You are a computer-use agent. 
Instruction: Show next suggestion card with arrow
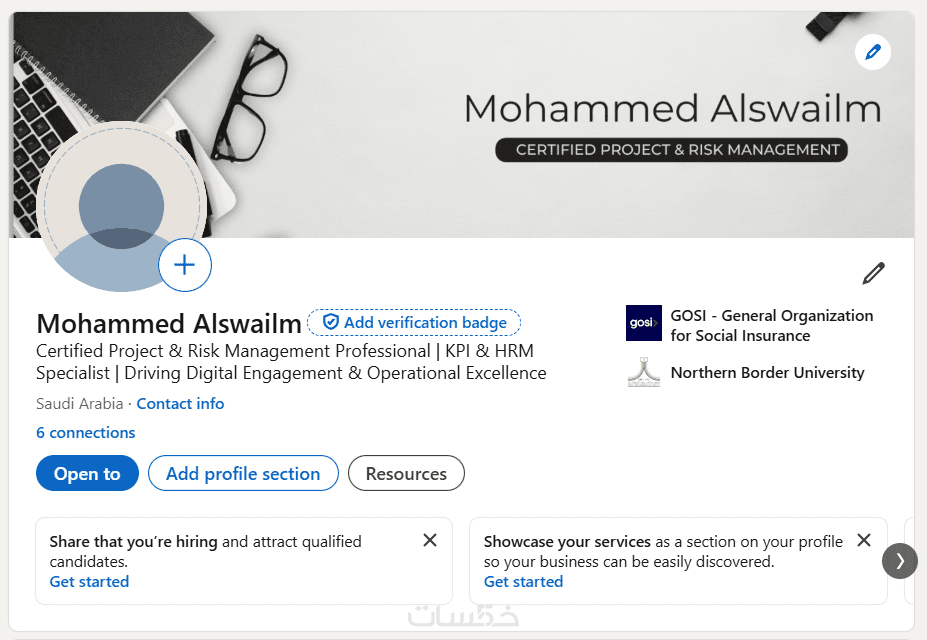point(899,561)
